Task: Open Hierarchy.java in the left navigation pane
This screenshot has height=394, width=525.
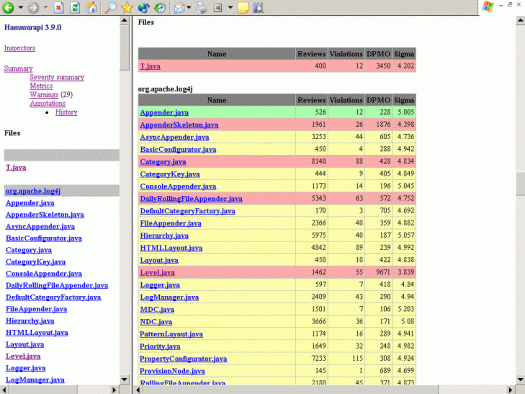Action: tap(30, 321)
